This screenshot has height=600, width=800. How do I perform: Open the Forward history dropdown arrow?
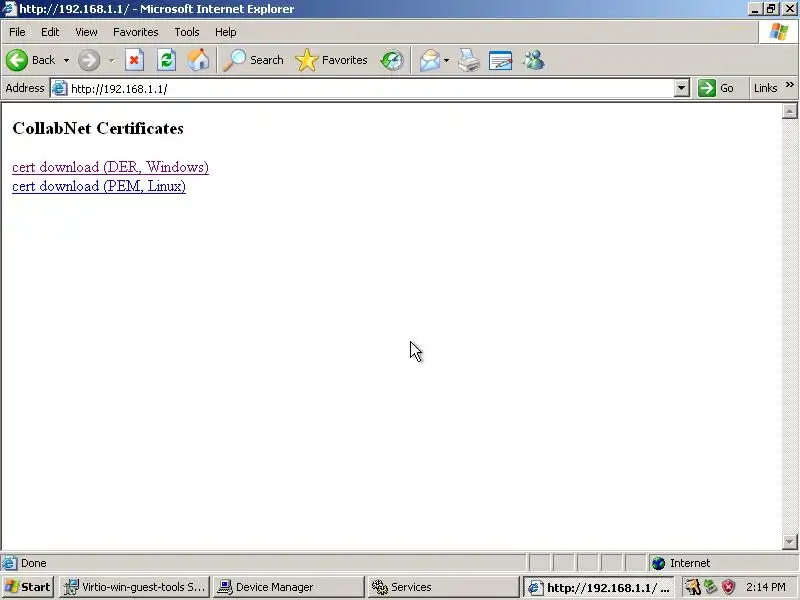tap(111, 60)
